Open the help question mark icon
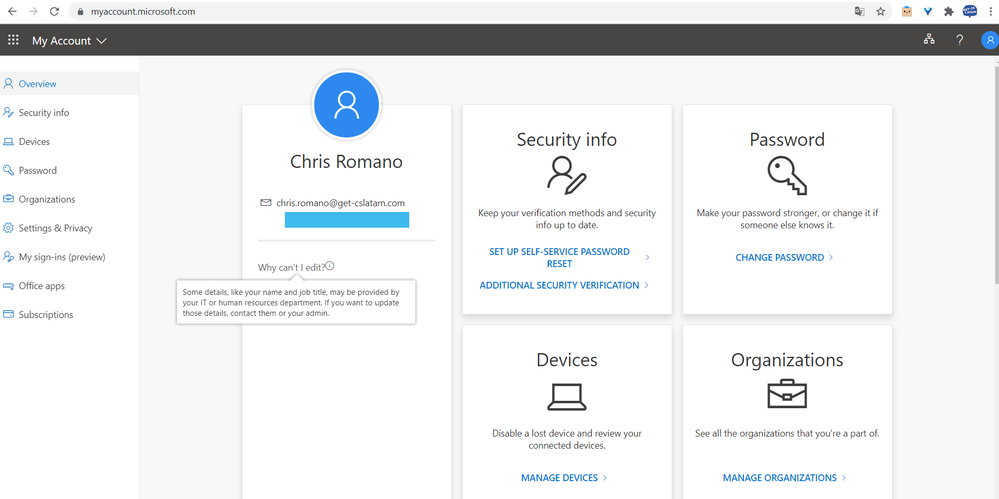This screenshot has height=499, width=999. 959,40
